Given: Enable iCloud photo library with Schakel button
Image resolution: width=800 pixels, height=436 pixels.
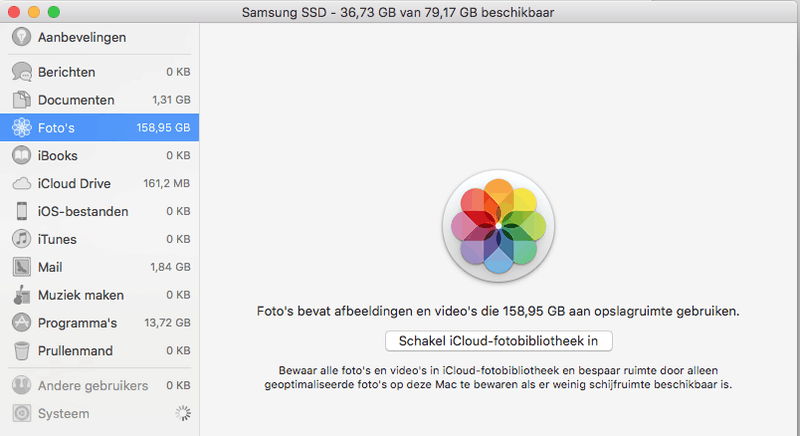Looking at the screenshot, I should [498, 341].
